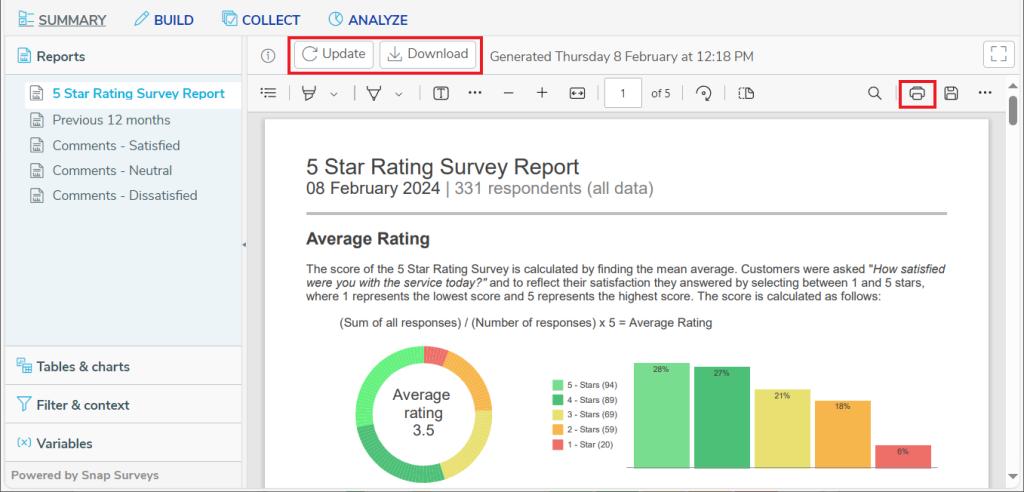The height and width of the screenshot is (492, 1024).
Task: Switch to the ANALYZE tab
Action: (368, 20)
